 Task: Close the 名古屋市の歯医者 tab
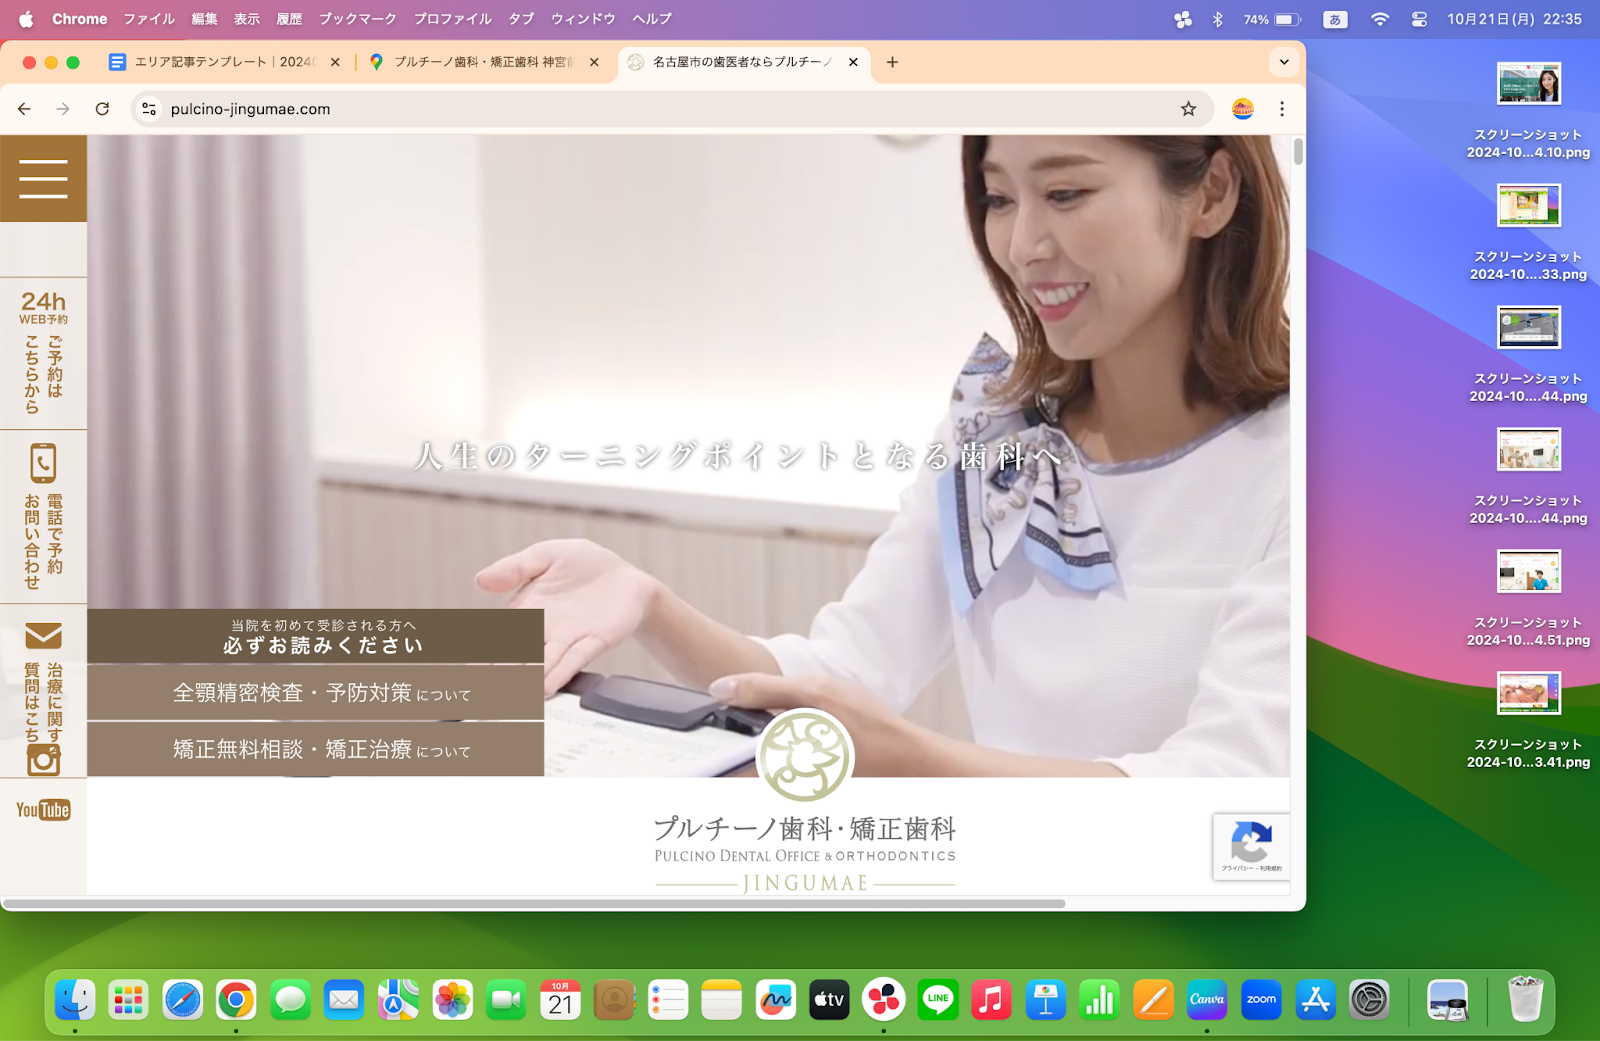point(853,62)
